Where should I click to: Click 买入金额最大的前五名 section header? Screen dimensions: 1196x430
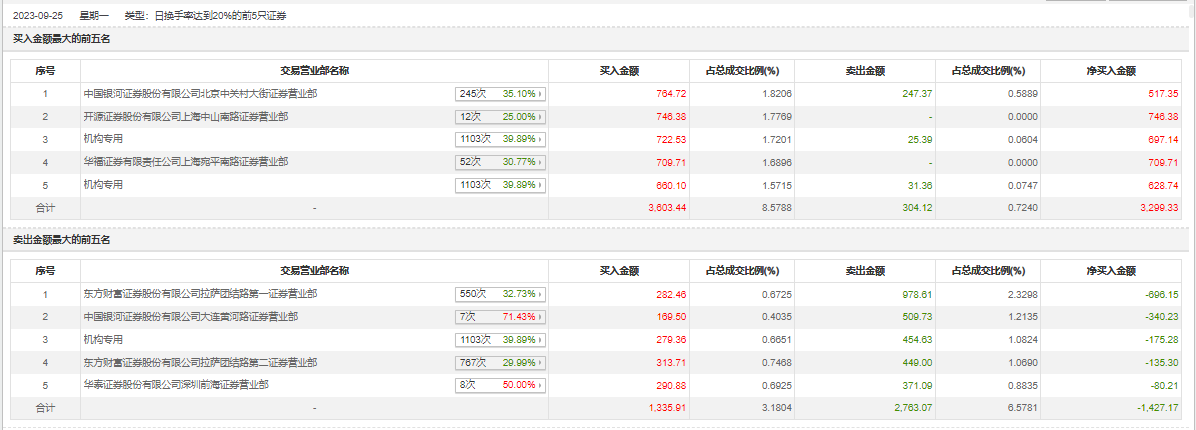62,40
